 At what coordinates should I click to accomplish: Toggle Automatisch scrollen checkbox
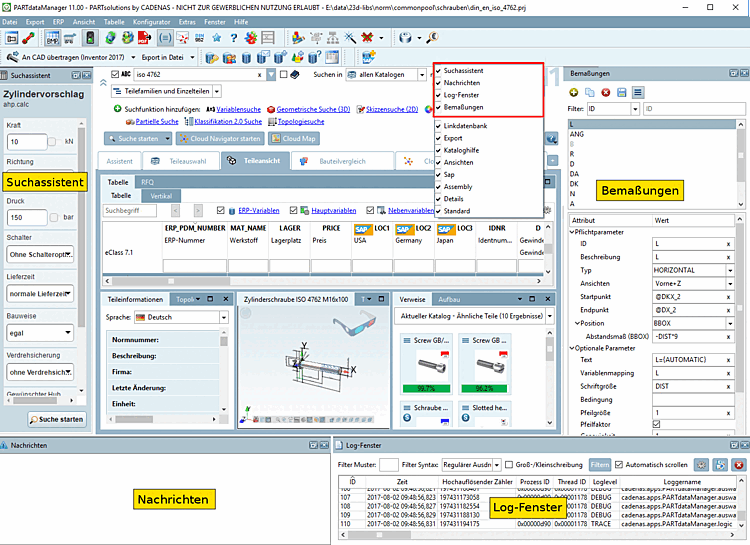click(x=619, y=465)
